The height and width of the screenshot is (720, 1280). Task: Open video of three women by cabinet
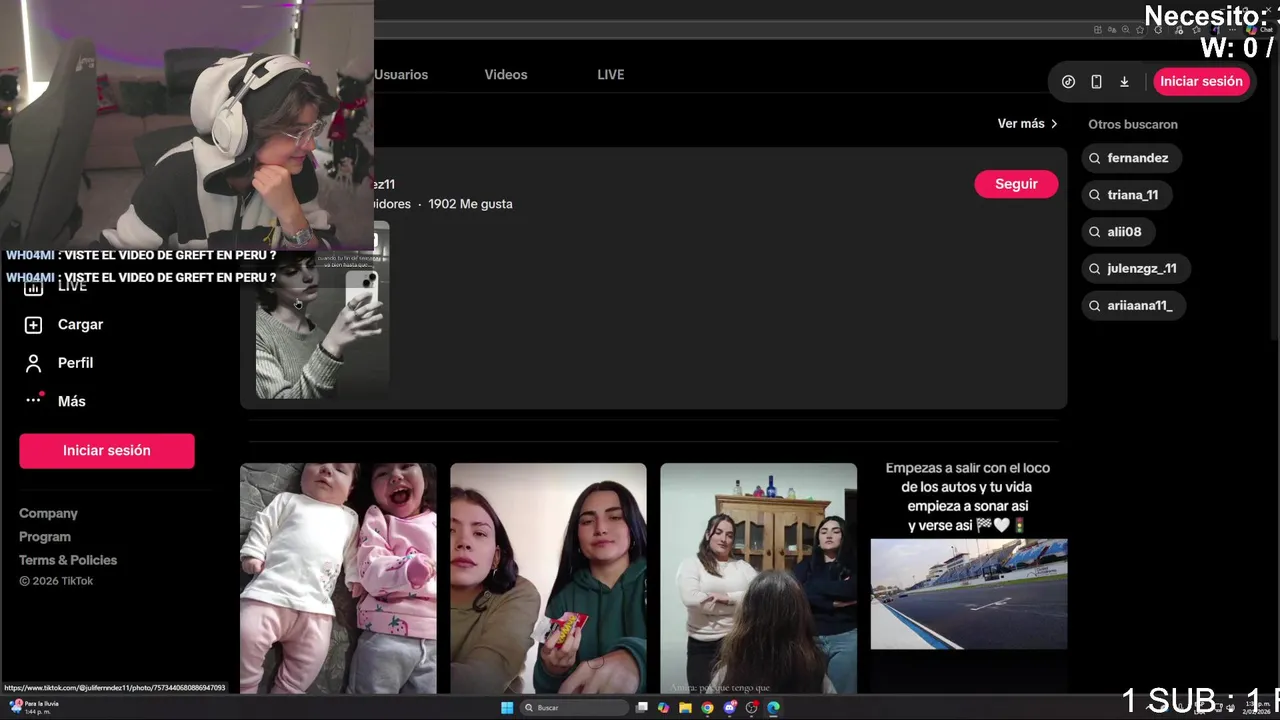[758, 578]
